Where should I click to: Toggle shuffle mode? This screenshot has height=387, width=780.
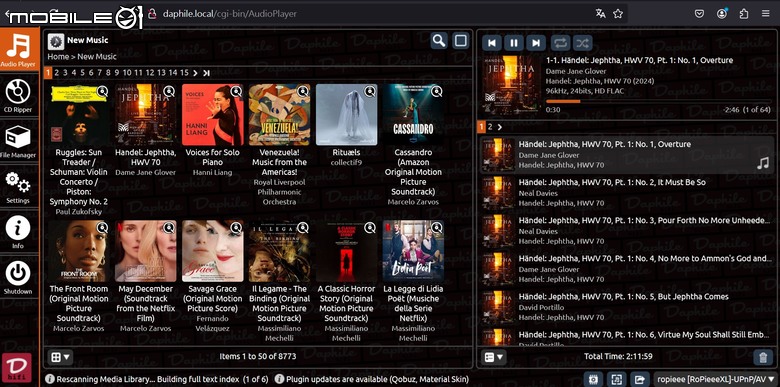[582, 43]
